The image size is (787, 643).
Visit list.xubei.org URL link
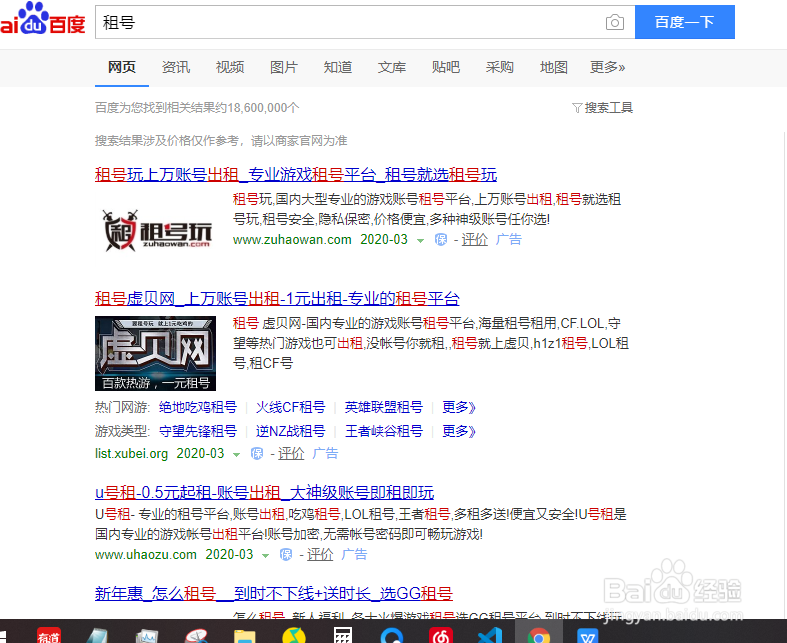point(132,453)
